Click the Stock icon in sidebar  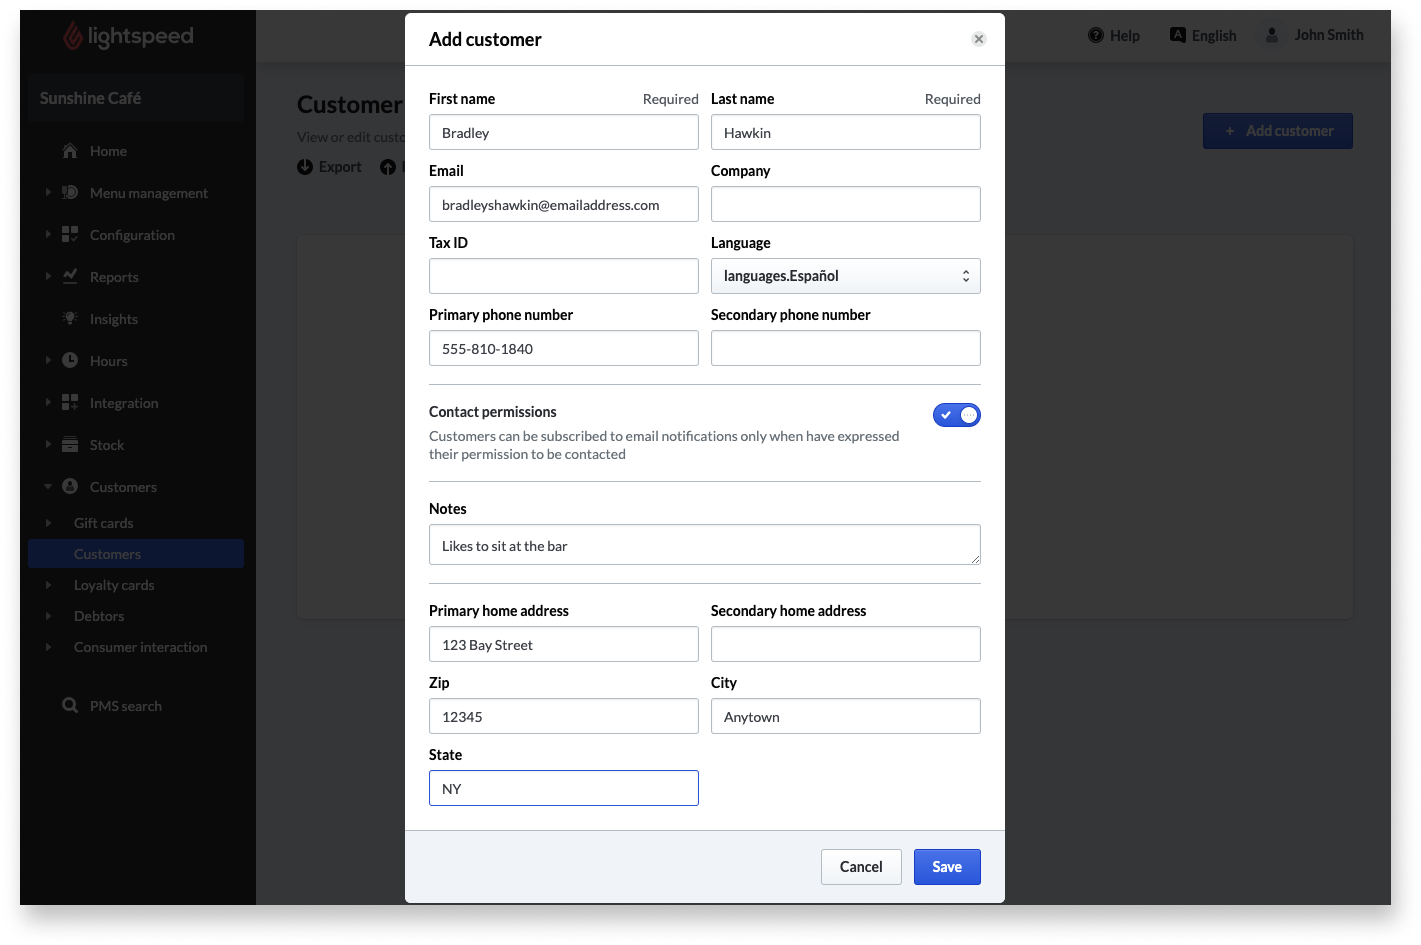[70, 444]
